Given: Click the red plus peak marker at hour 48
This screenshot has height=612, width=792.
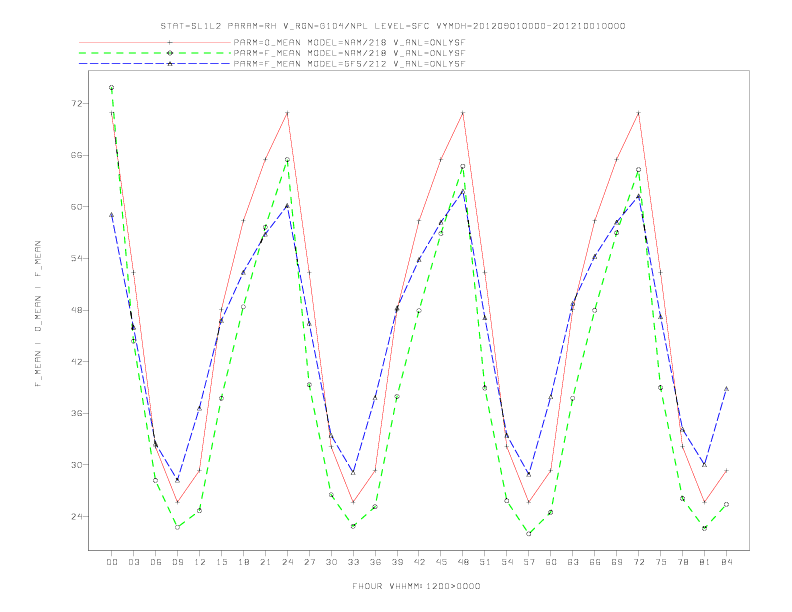Looking at the screenshot, I should coord(463,113).
